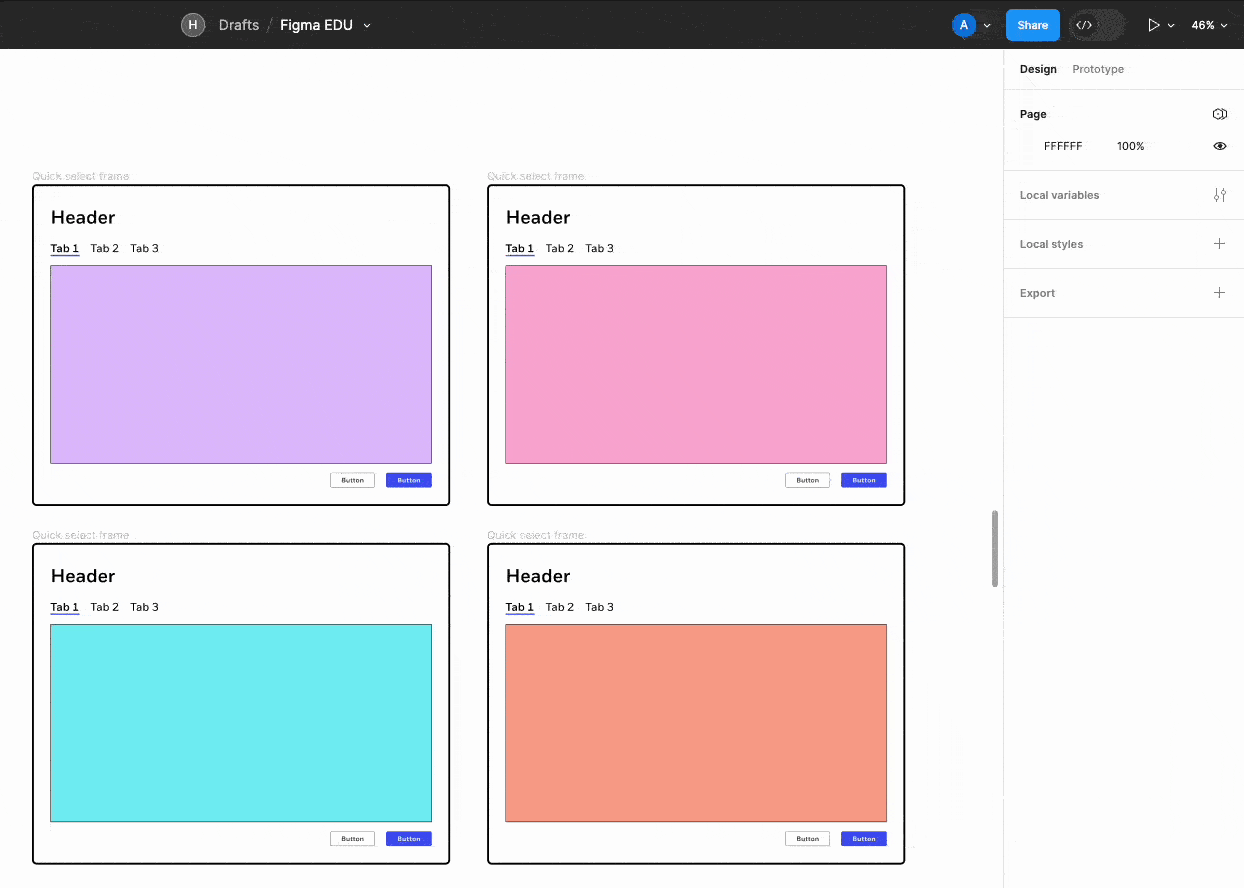The height and width of the screenshot is (888, 1244).
Task: Click the H team avatar icon
Action: (x=193, y=25)
